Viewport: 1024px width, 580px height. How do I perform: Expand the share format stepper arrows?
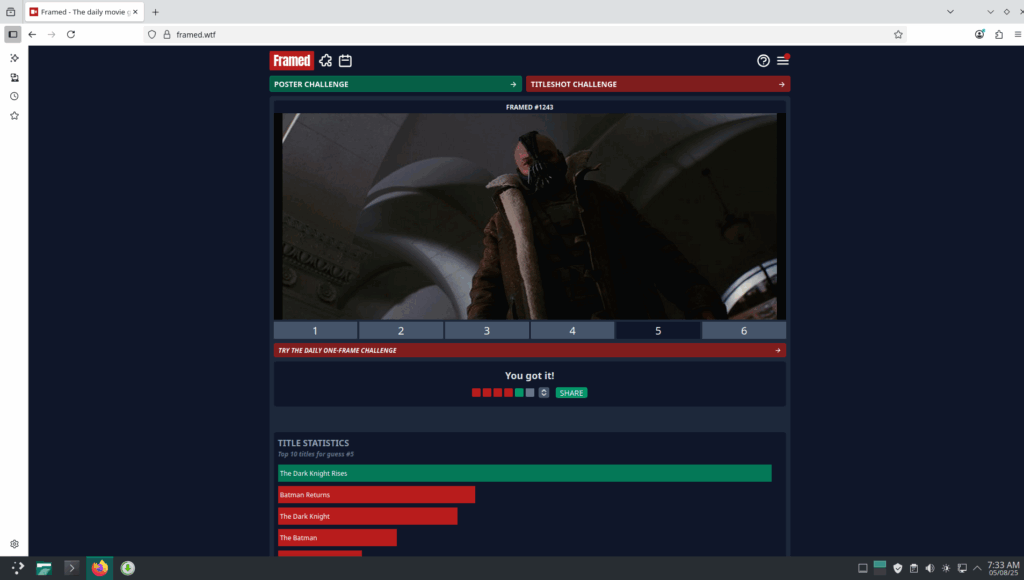pyautogui.click(x=544, y=393)
